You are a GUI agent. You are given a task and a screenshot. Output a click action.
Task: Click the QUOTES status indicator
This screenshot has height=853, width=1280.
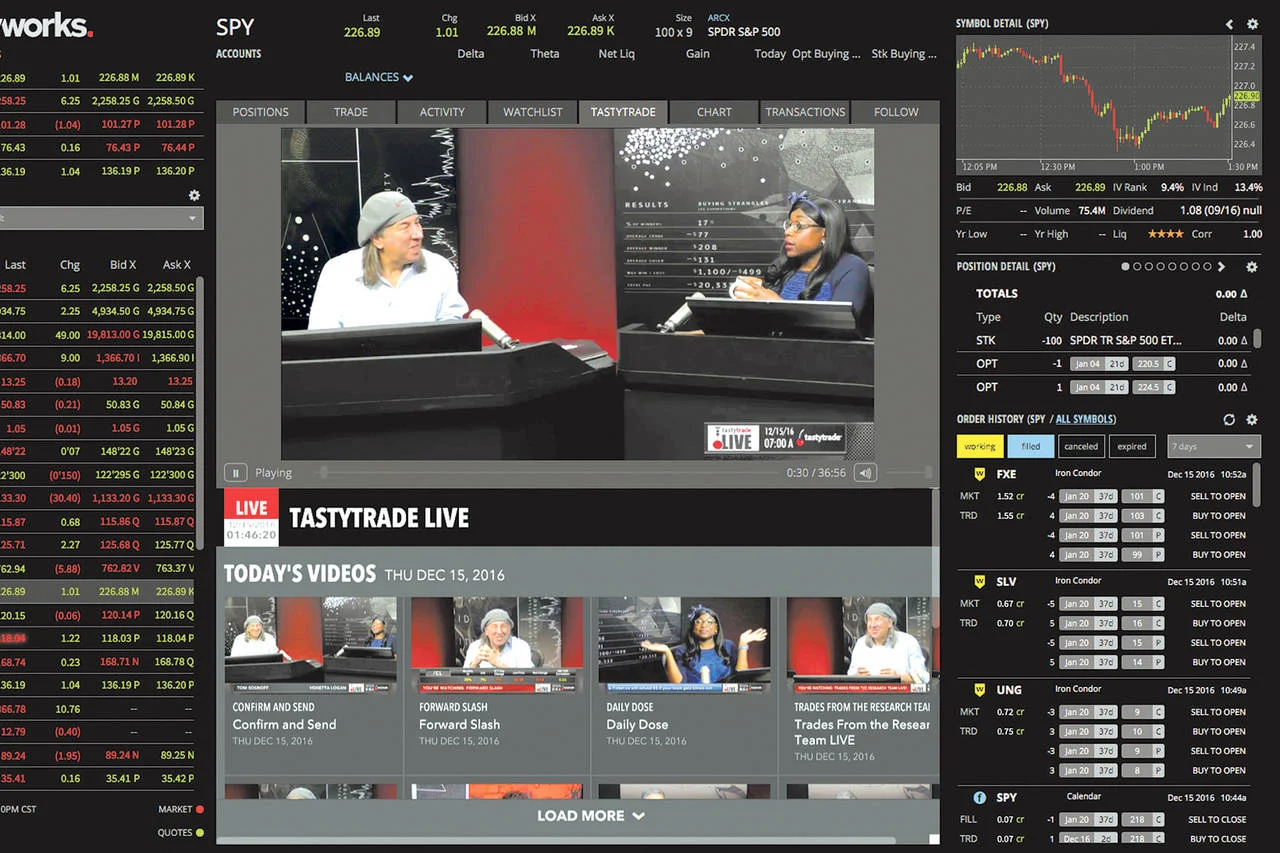pyautogui.click(x=199, y=832)
